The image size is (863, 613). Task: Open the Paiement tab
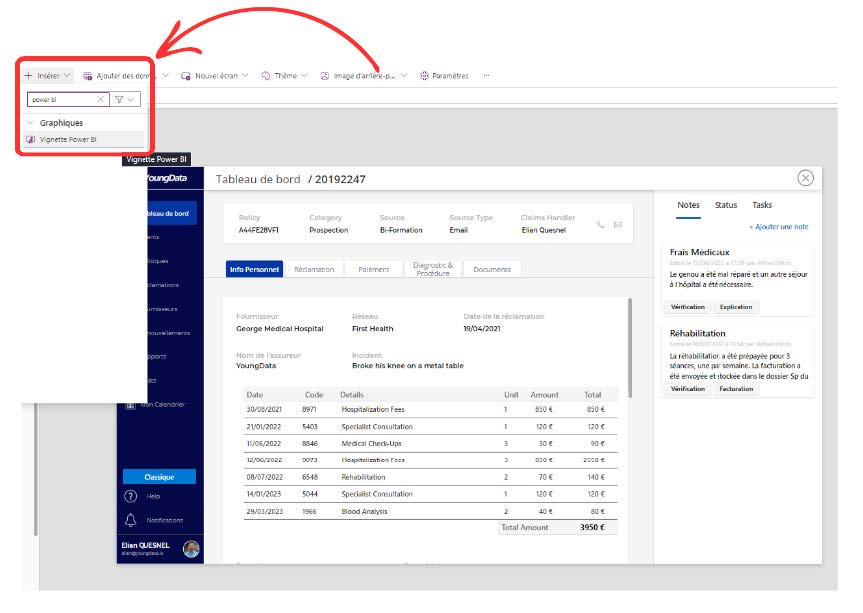click(374, 269)
